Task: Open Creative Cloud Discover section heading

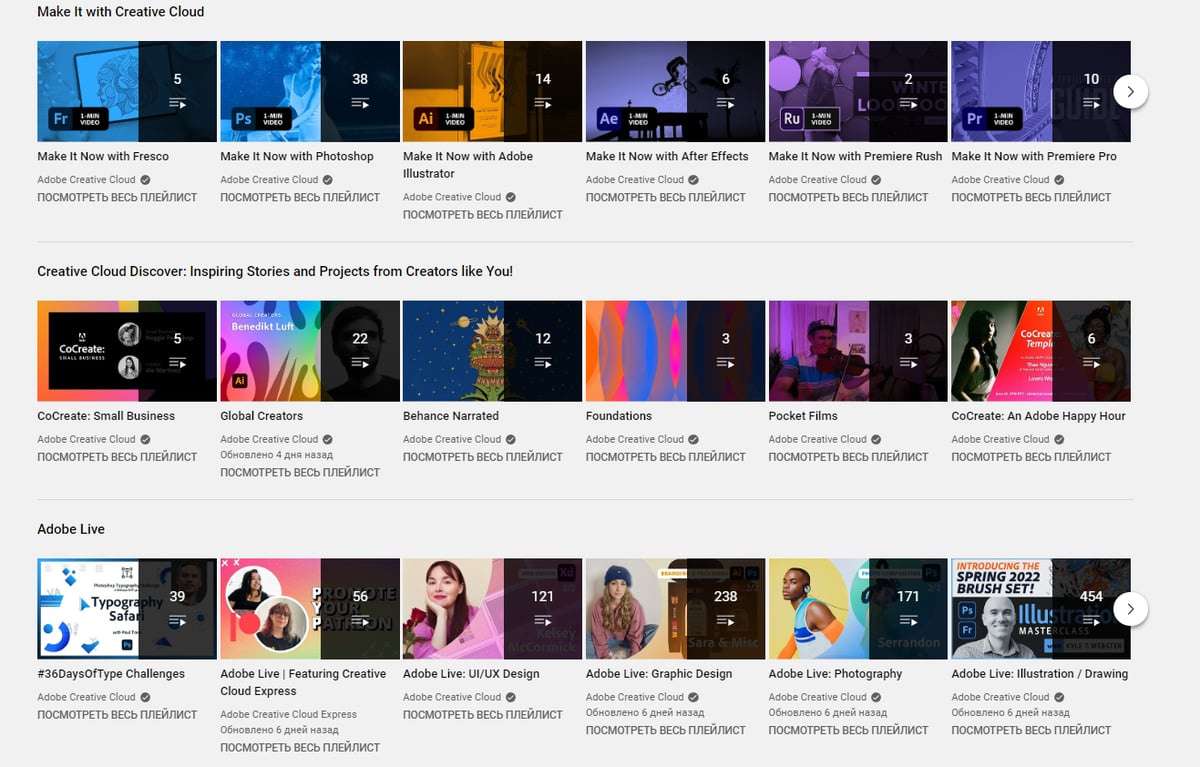Action: click(x=275, y=271)
